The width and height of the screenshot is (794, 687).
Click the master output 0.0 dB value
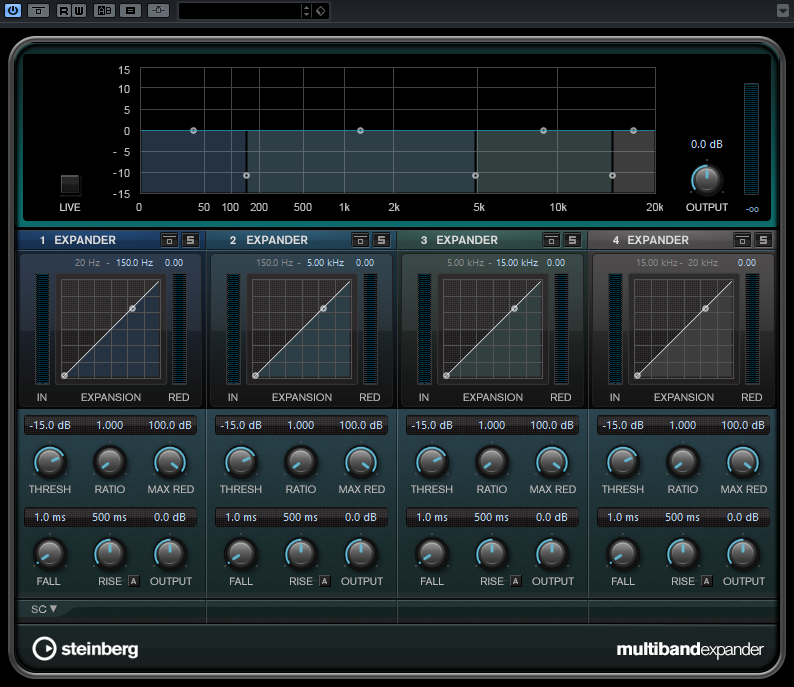click(706, 144)
